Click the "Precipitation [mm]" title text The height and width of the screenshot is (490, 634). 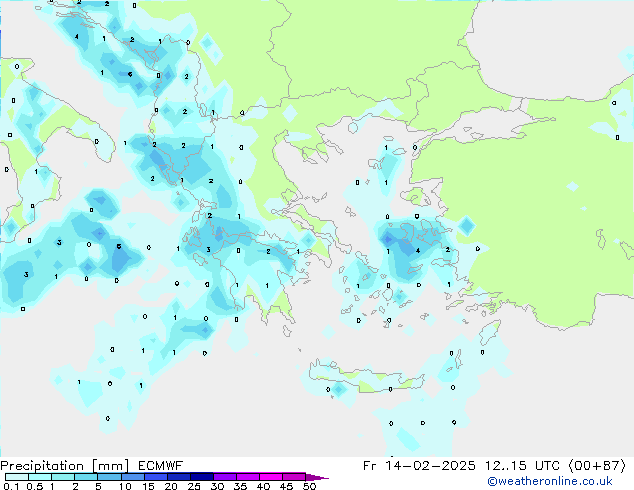click(65, 466)
